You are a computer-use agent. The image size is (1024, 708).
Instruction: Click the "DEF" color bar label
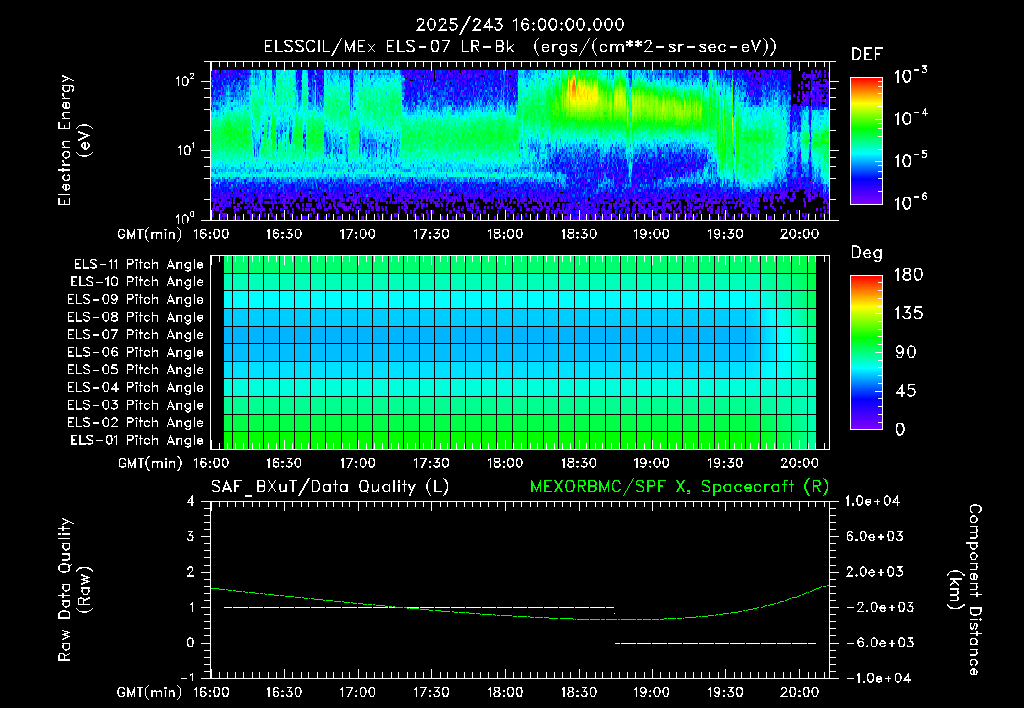pos(867,54)
